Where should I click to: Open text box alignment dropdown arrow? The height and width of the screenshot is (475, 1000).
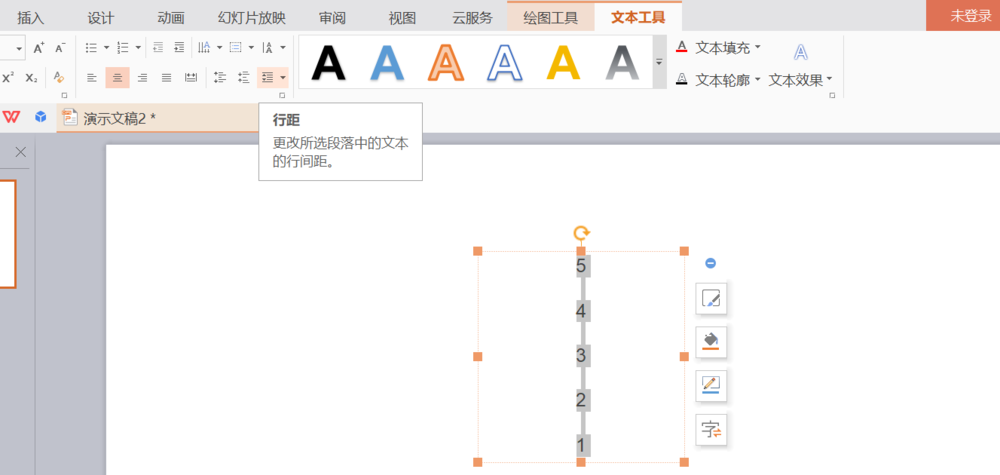pyautogui.click(x=251, y=48)
